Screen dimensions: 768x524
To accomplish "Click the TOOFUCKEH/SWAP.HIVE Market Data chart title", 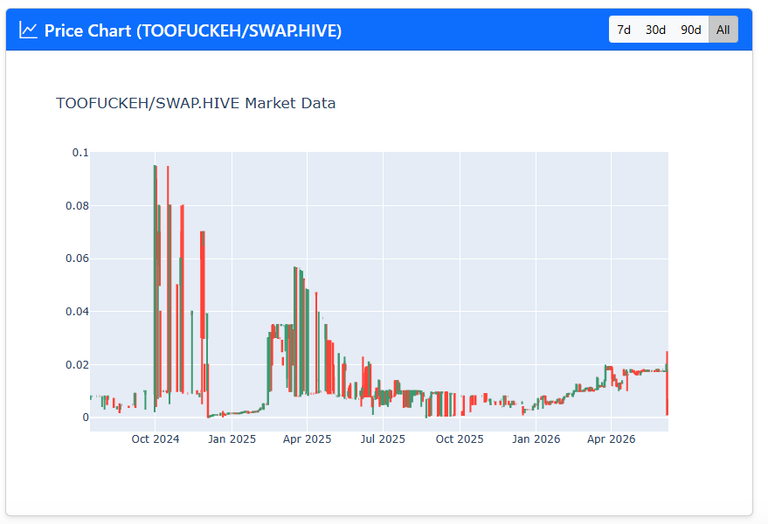I will (x=195, y=103).
